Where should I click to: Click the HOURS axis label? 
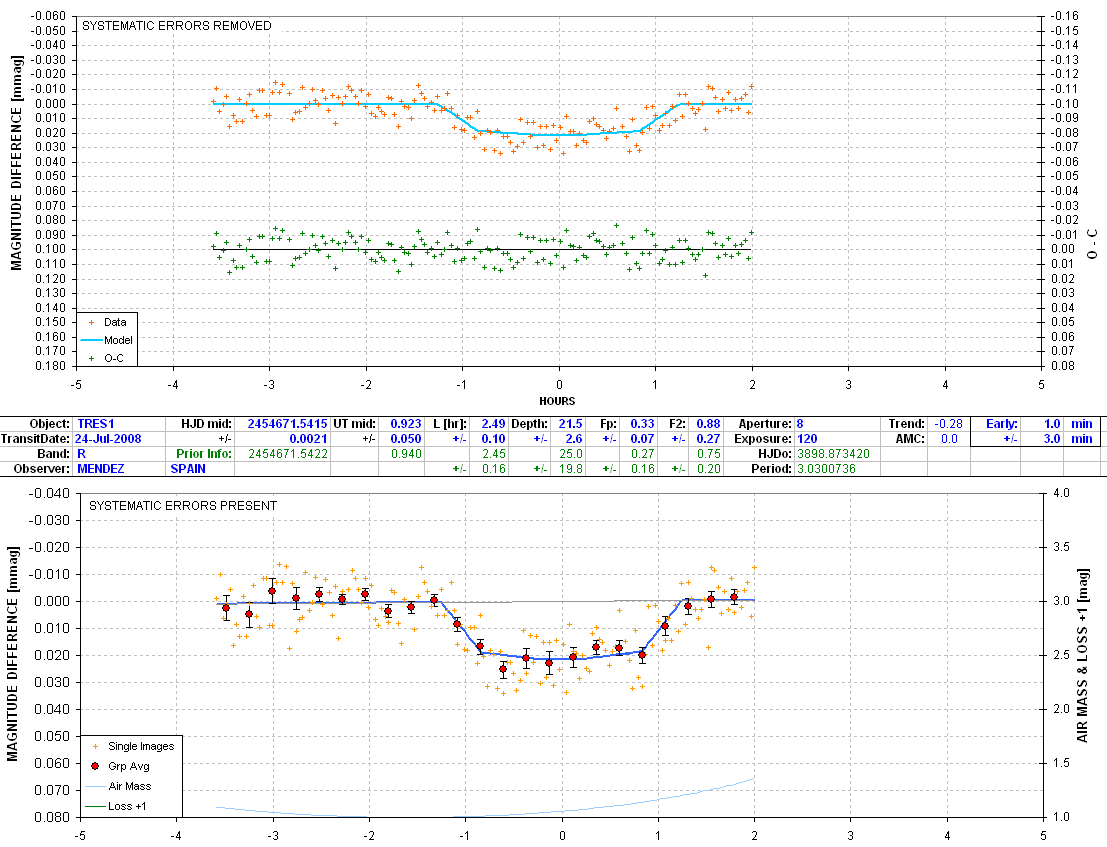pos(557,401)
